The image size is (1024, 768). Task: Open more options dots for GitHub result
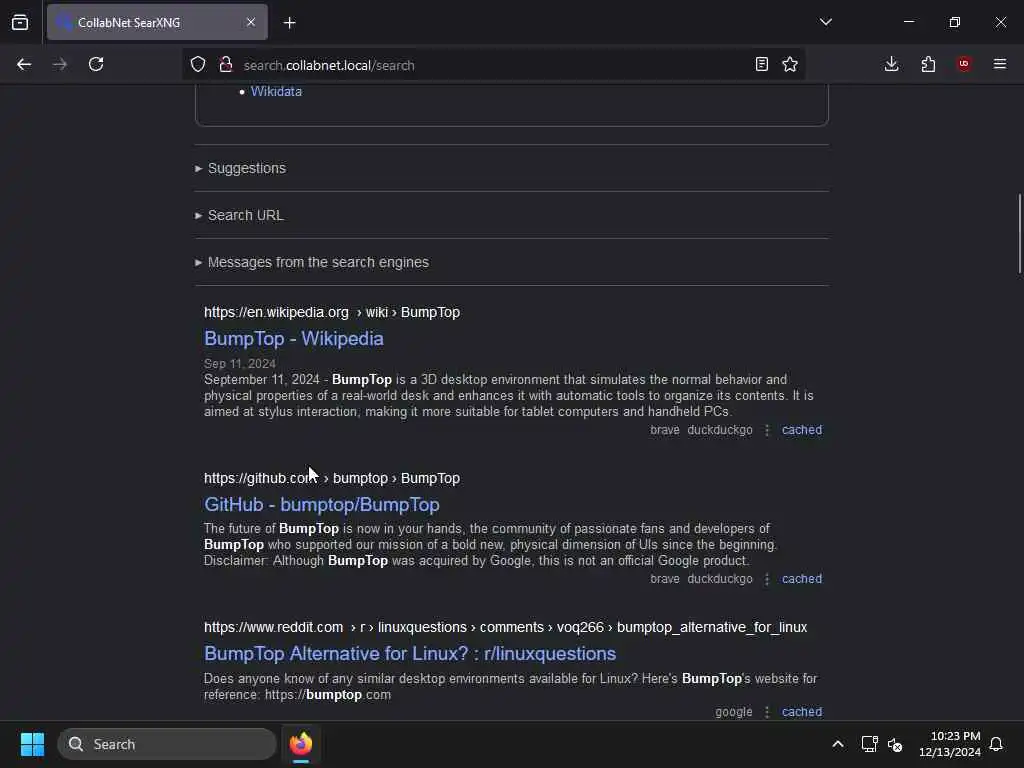tap(767, 579)
